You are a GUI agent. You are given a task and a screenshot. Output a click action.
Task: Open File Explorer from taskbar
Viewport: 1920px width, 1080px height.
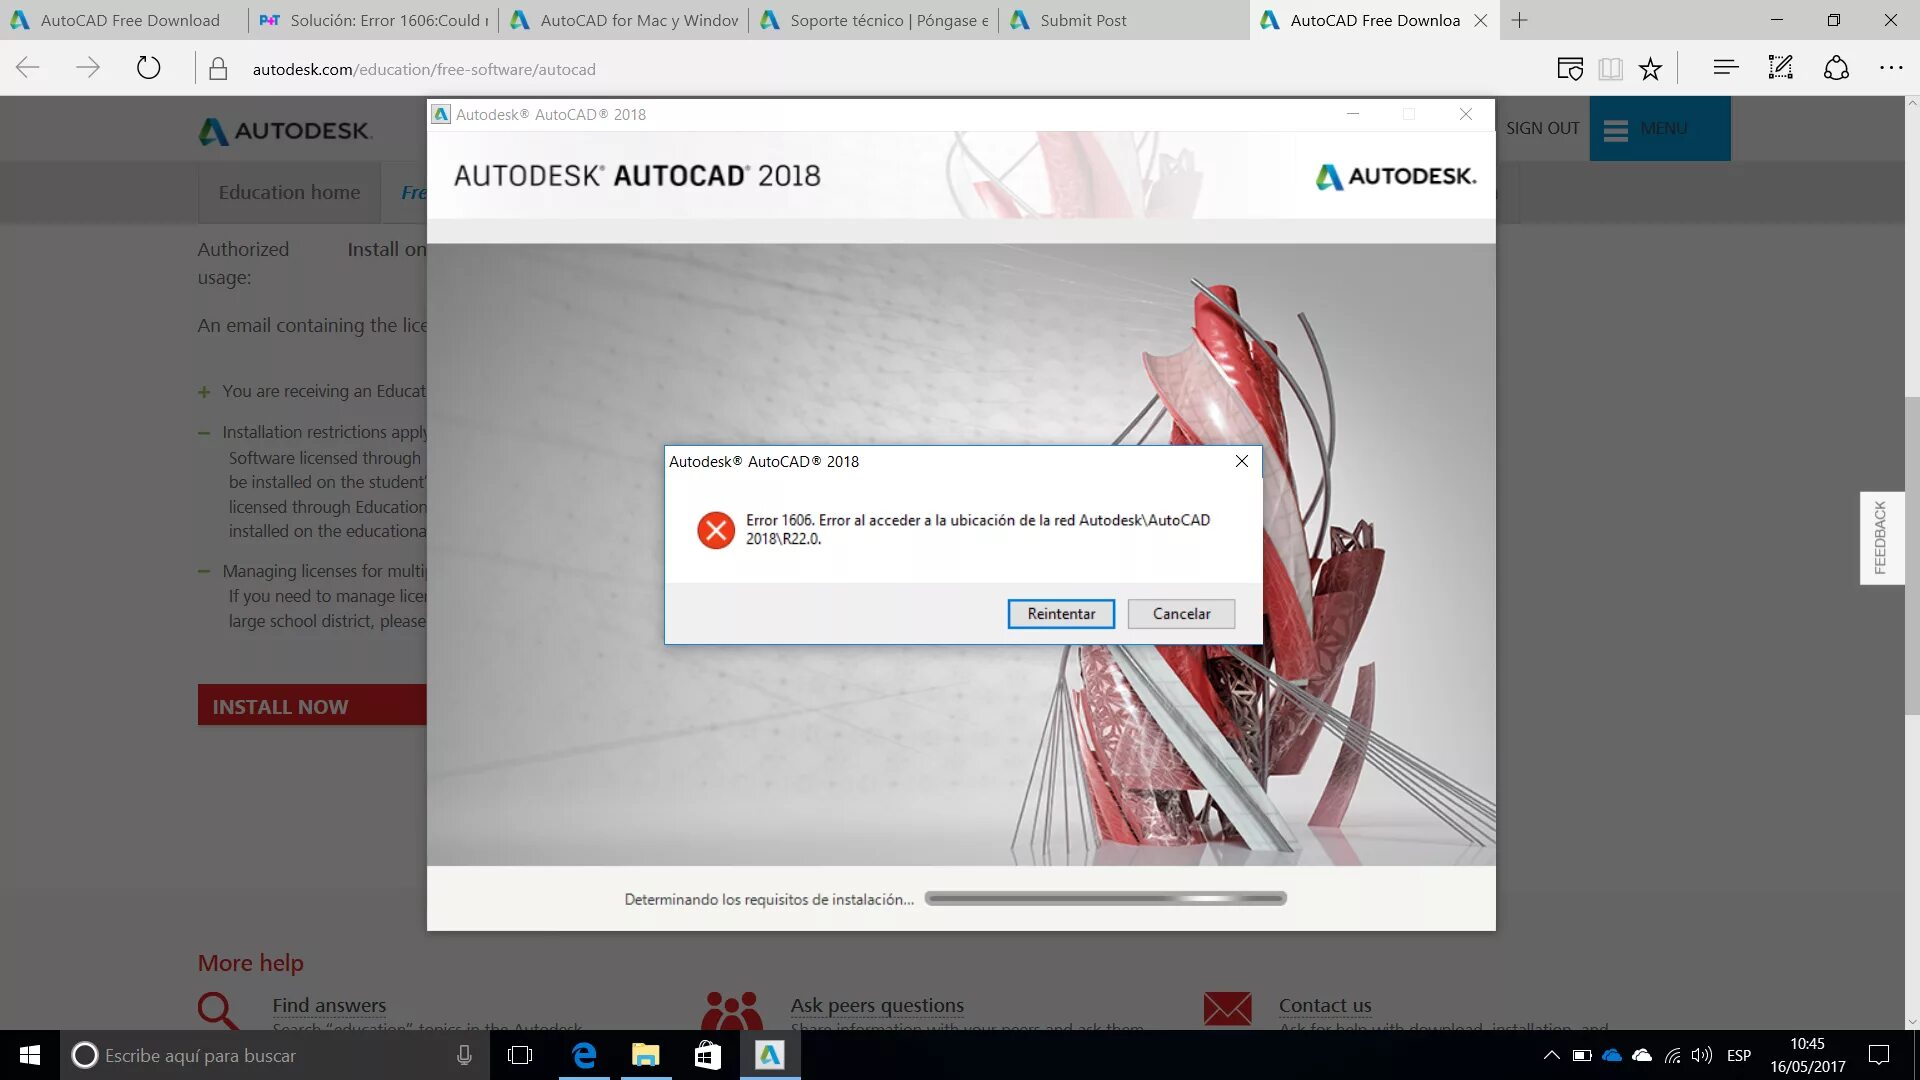coord(646,1055)
